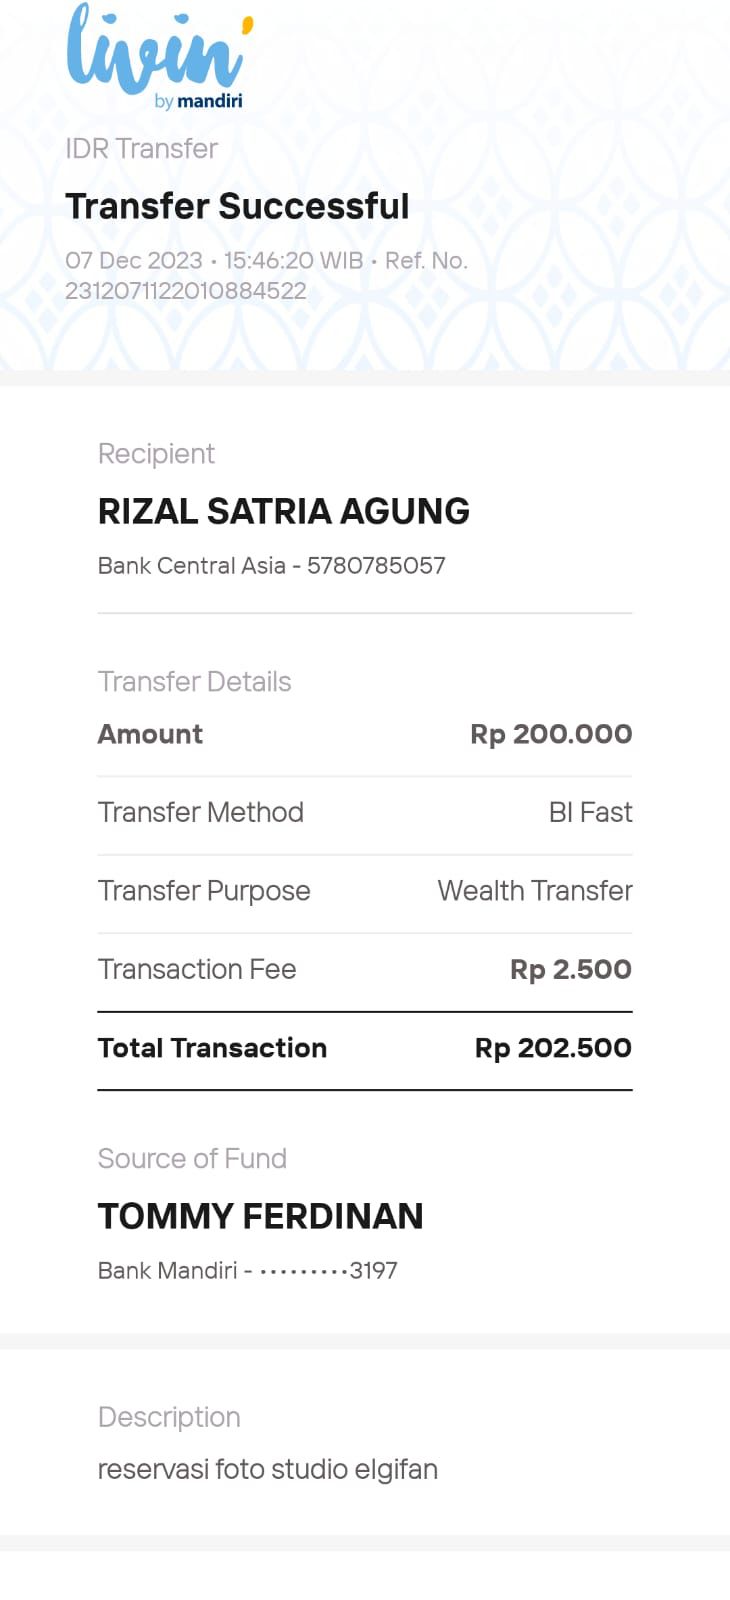Viewport: 730px width, 1600px height.
Task: Click the Total Transaction label
Action: click(x=212, y=1048)
